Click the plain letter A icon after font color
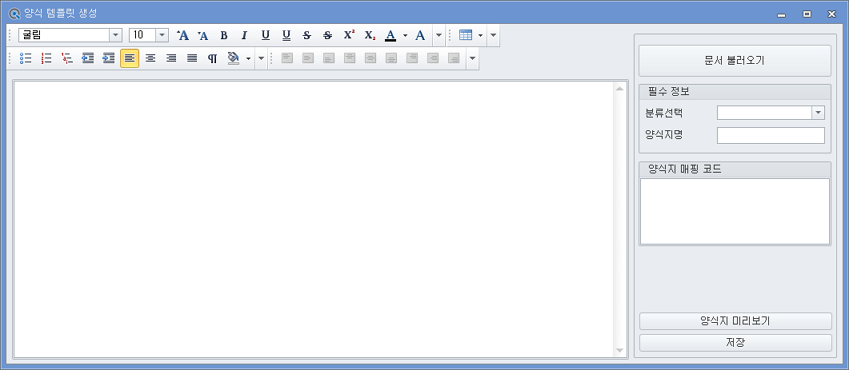The width and height of the screenshot is (849, 370). pos(420,35)
